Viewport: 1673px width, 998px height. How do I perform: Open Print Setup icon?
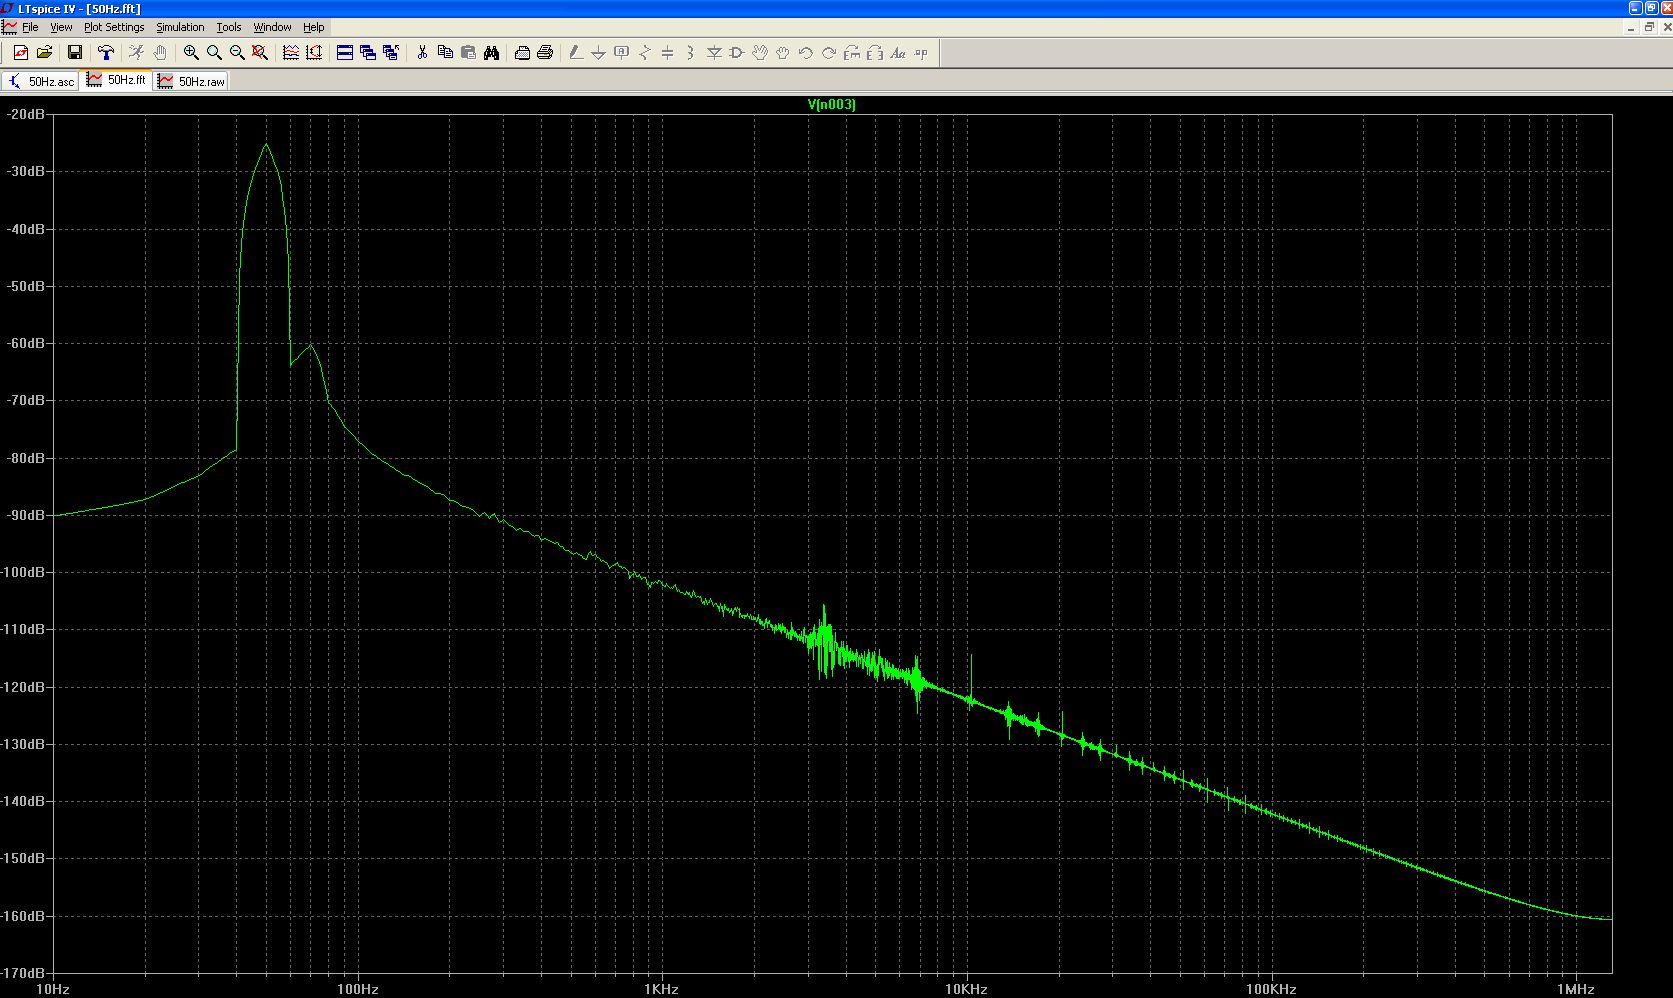click(522, 53)
